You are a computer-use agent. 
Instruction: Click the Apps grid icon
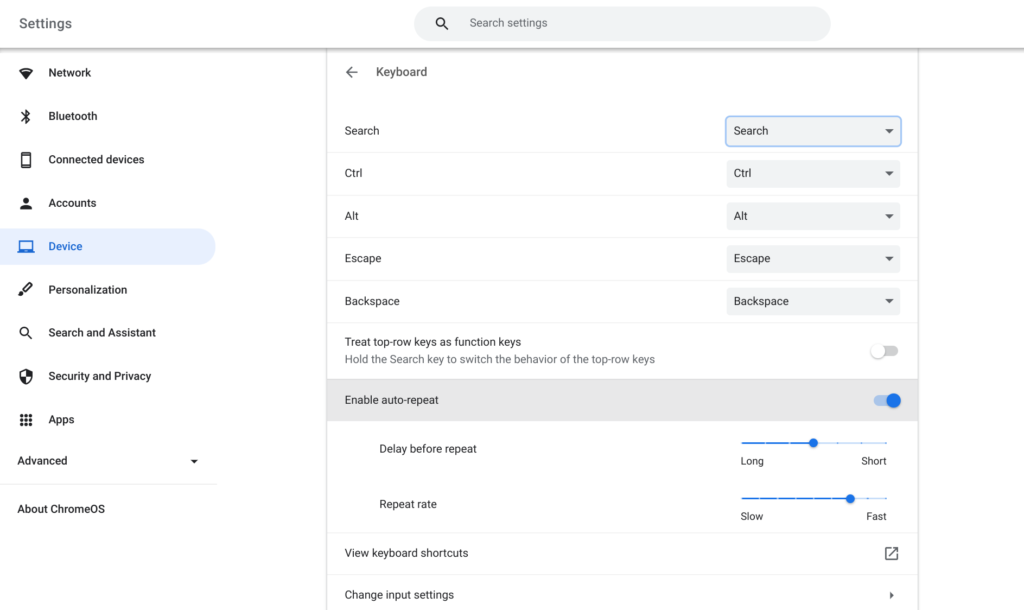point(27,419)
